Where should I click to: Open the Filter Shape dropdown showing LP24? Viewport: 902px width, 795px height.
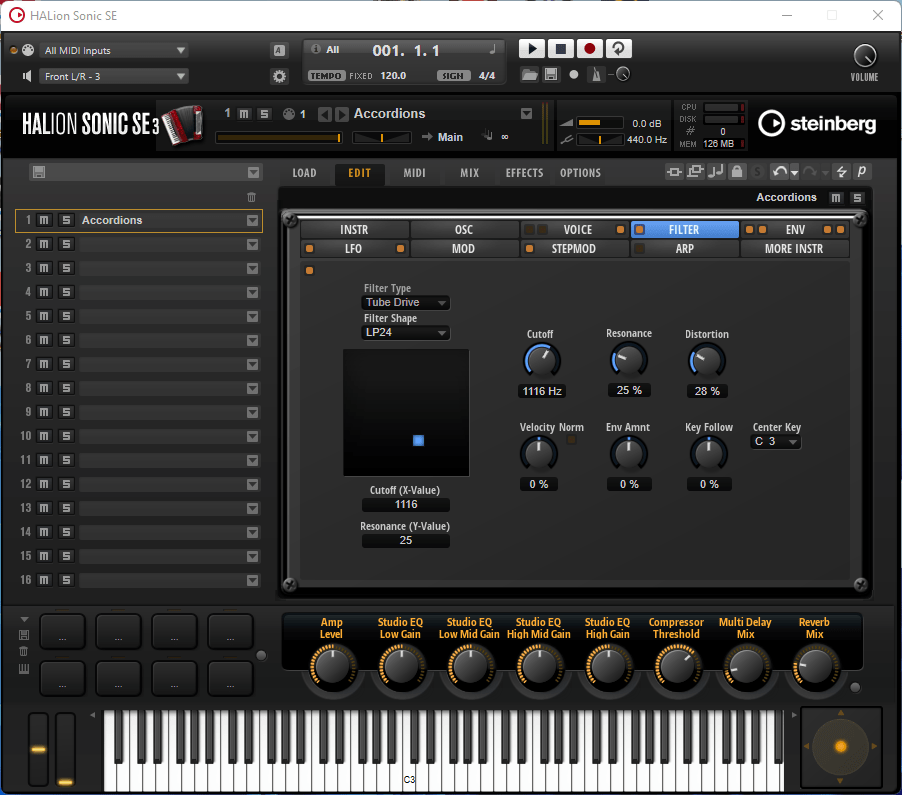(405, 332)
